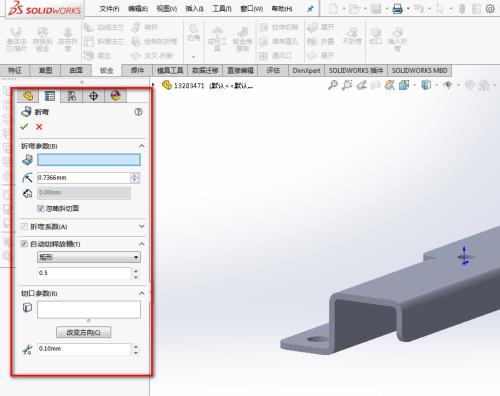Viewport: 500px width, 396px height.
Task: Open the 矩形 relief type dropdown
Action: 89,257
